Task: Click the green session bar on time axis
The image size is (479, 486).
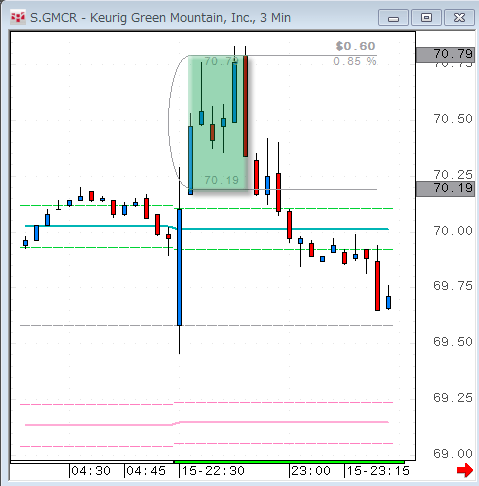Action: tap(289, 462)
